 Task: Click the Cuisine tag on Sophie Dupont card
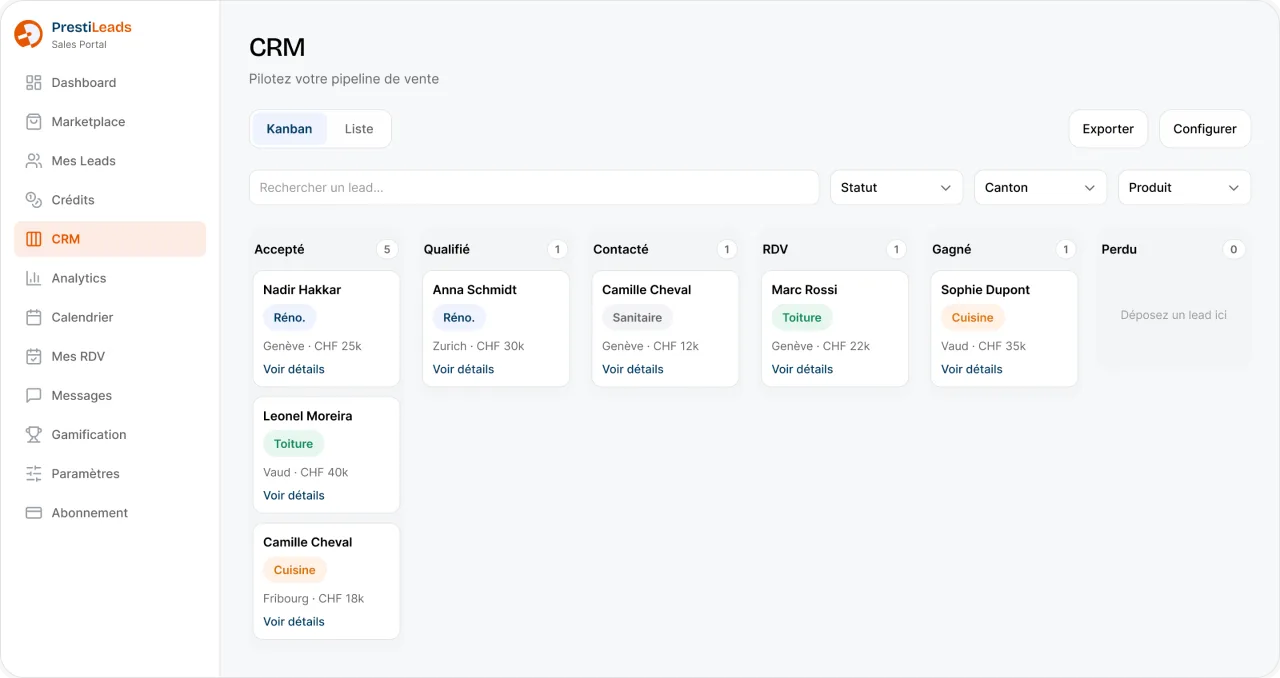[x=972, y=318]
